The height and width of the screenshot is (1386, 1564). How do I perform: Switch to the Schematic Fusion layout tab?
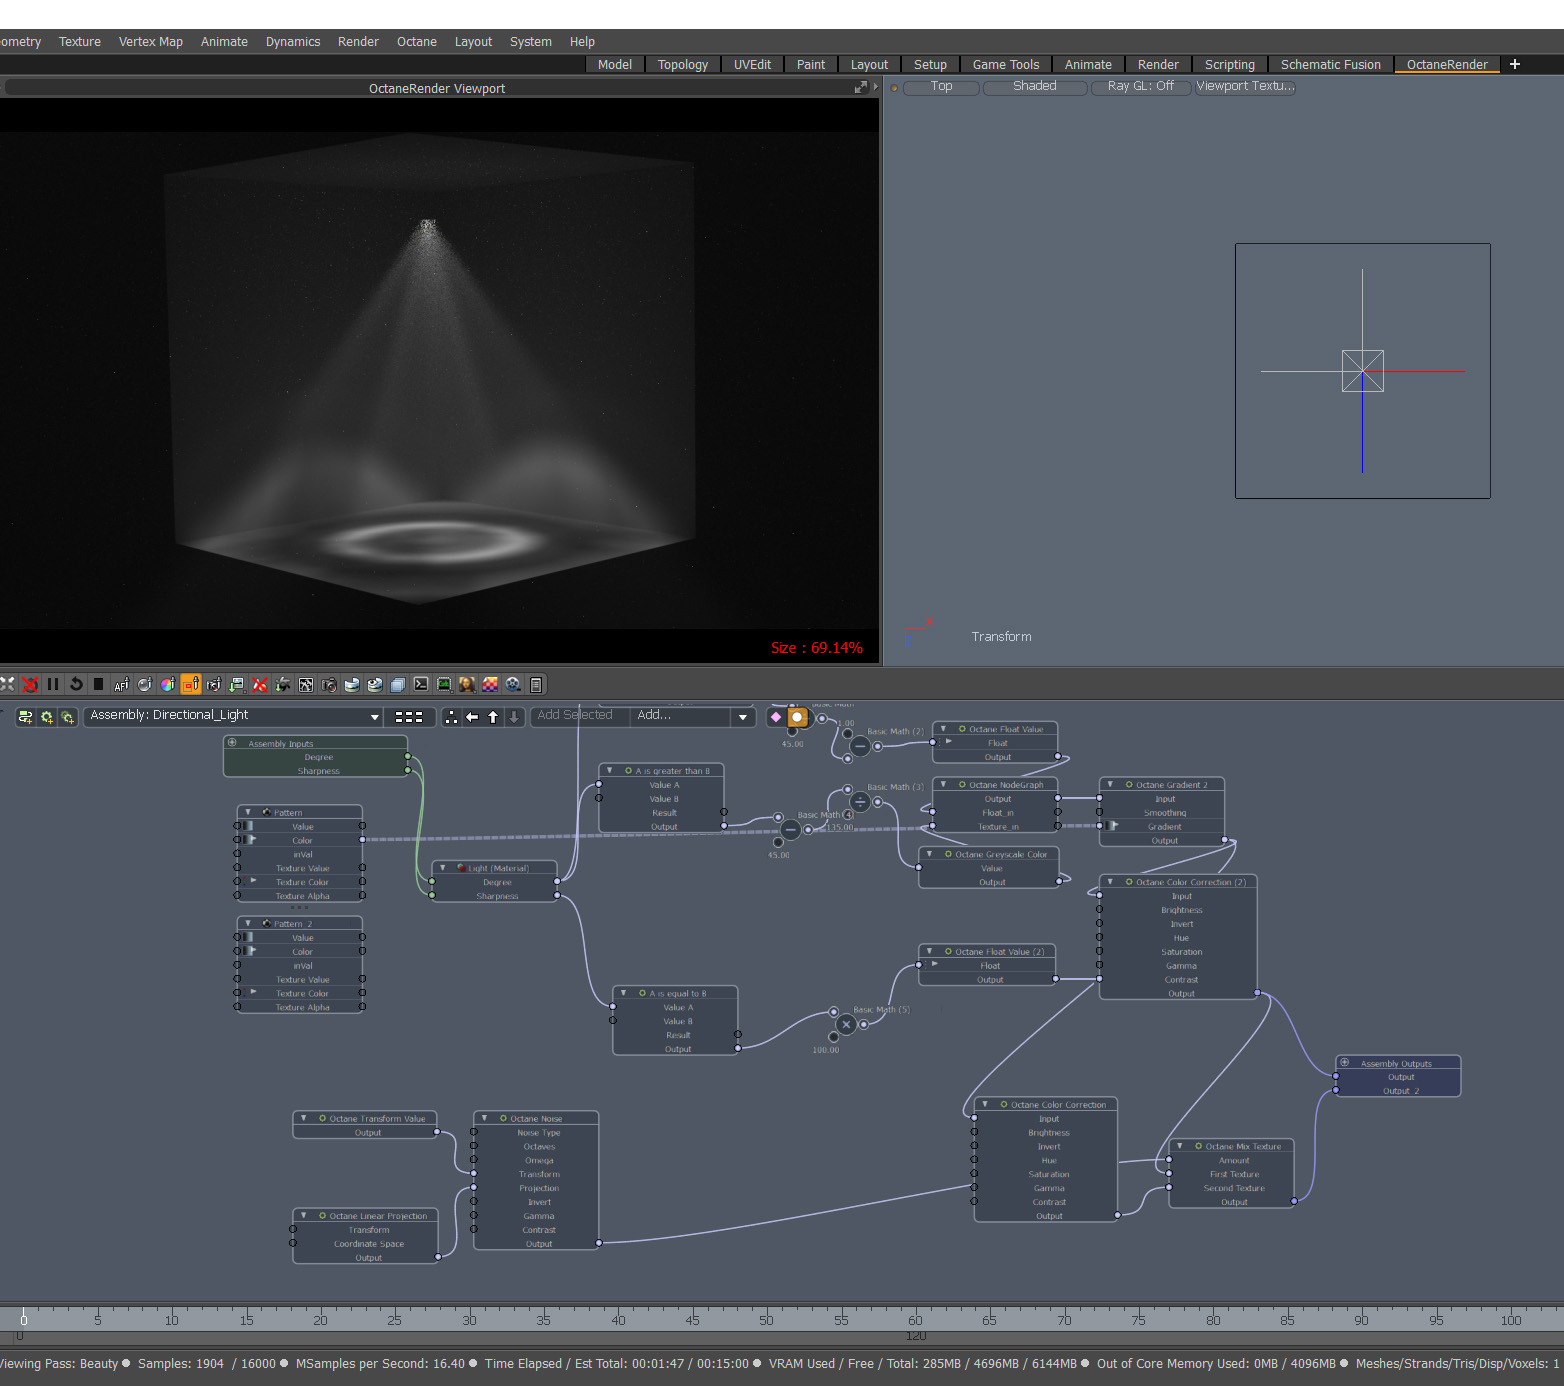tap(1331, 65)
